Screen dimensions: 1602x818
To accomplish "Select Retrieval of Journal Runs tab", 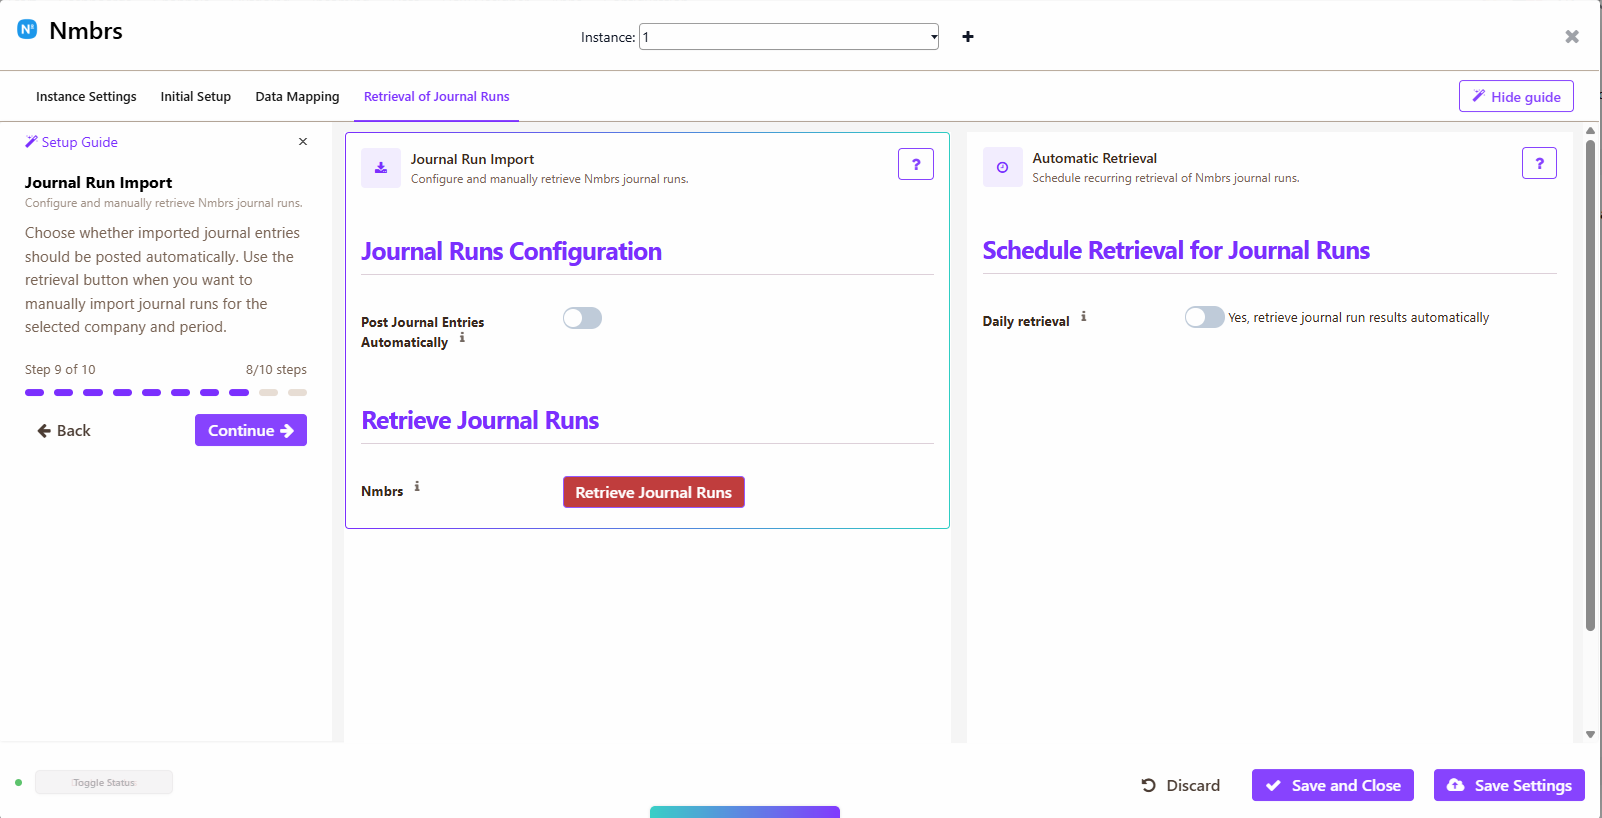I will pos(437,97).
